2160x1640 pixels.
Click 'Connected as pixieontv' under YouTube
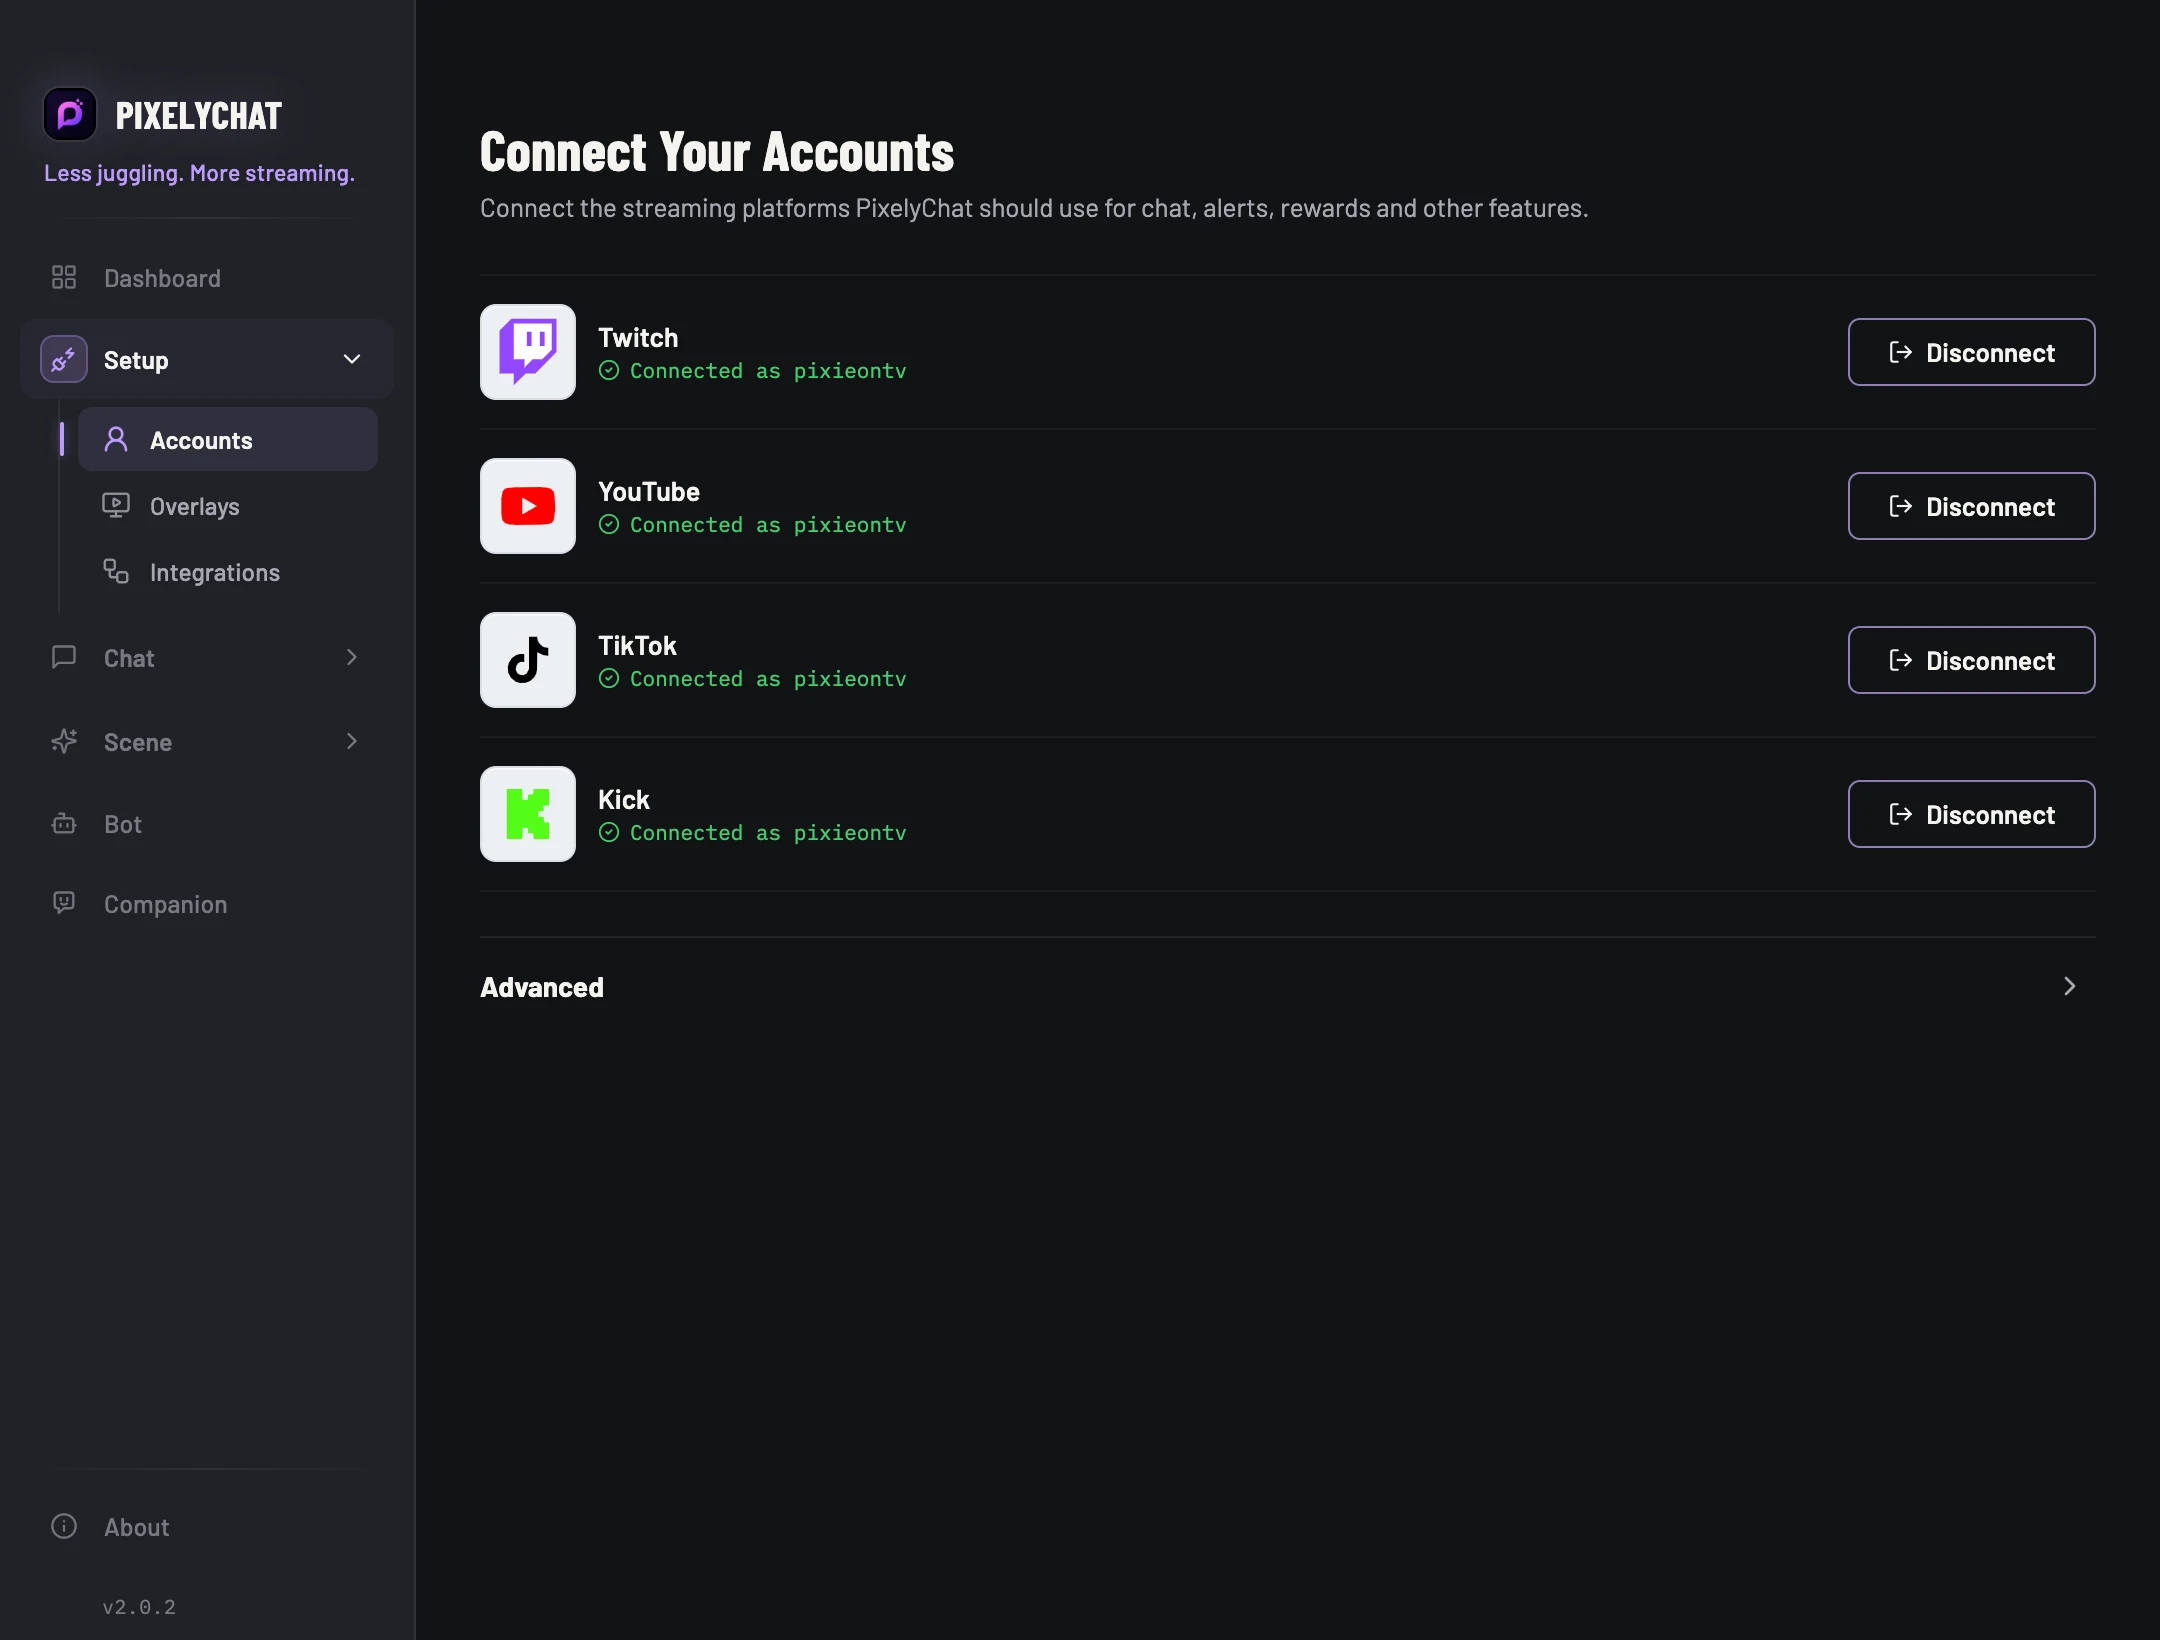tap(768, 525)
